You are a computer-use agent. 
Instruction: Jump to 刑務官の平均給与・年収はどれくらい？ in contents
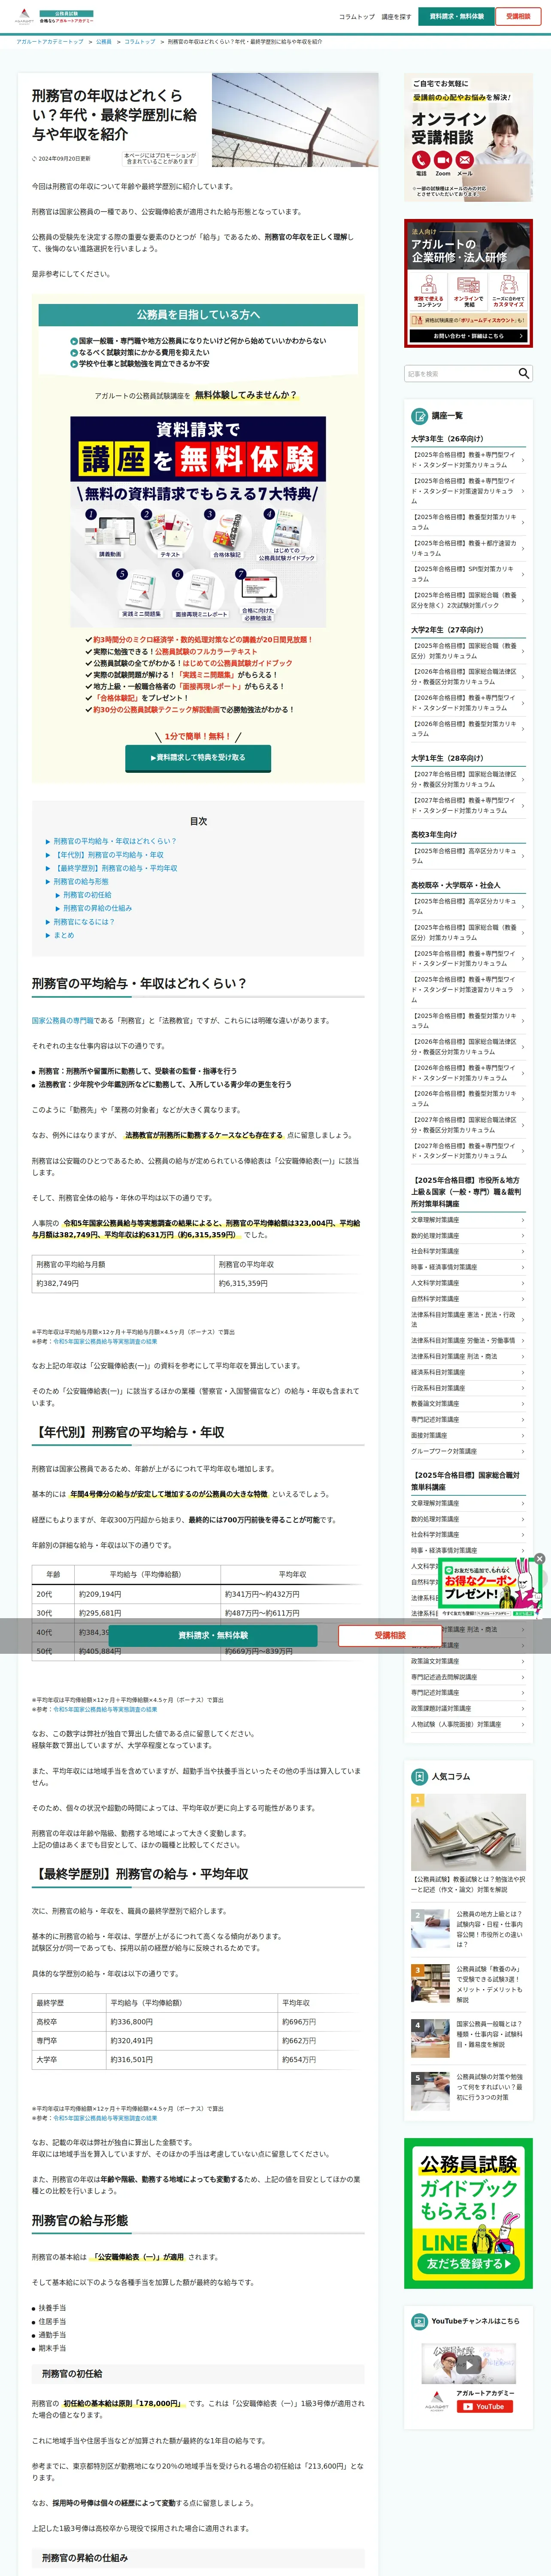point(115,841)
